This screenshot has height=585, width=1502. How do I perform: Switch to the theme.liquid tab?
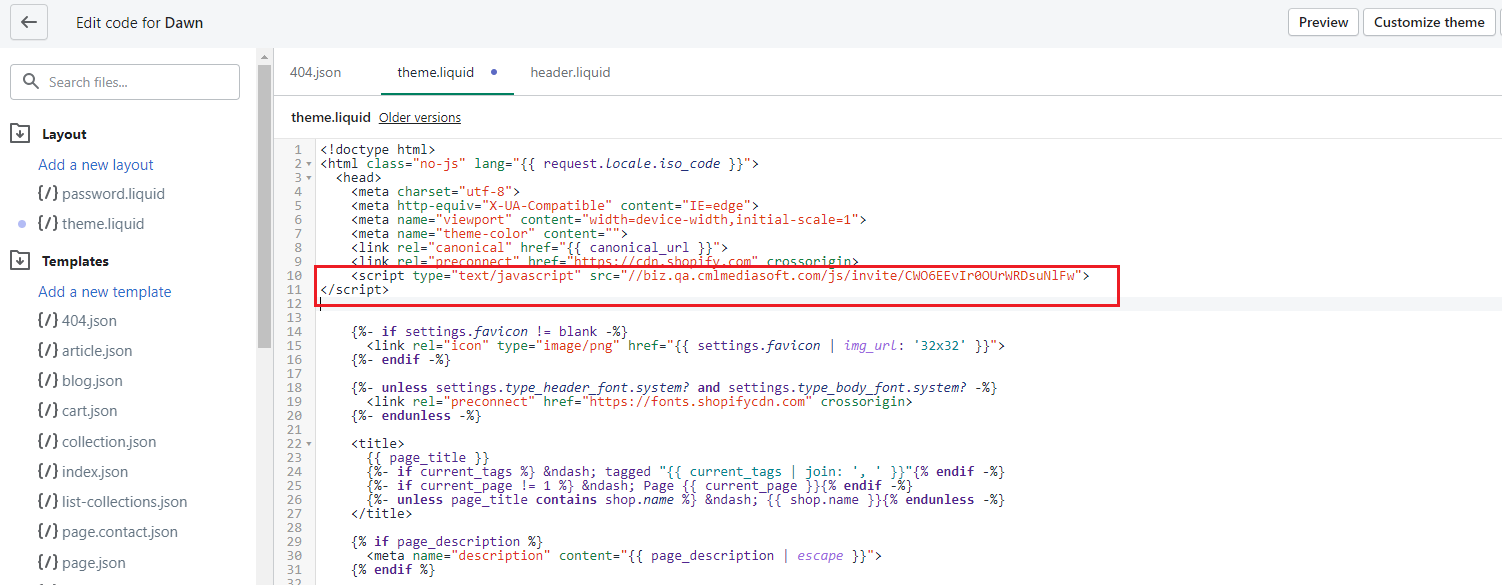pyautogui.click(x=436, y=72)
